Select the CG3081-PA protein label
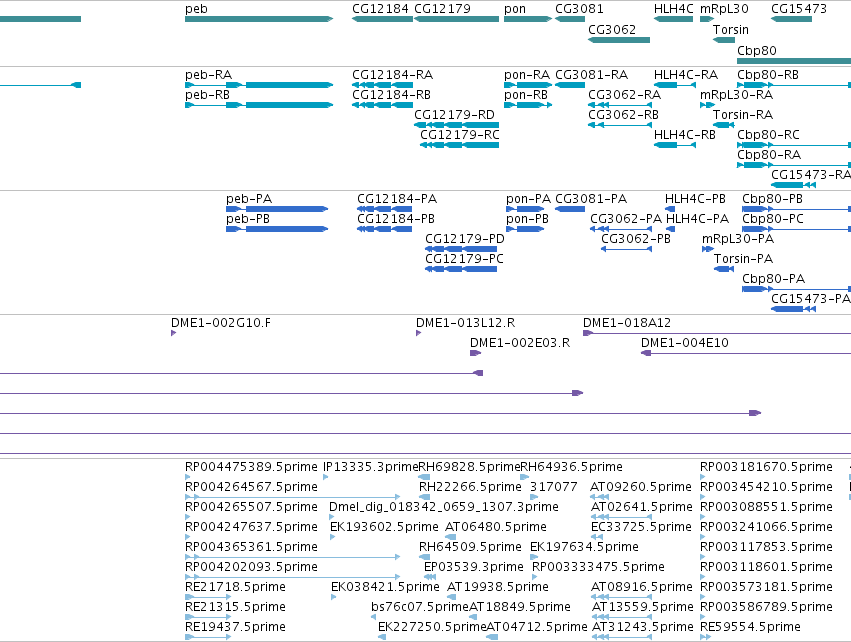851x642 pixels. point(591,199)
